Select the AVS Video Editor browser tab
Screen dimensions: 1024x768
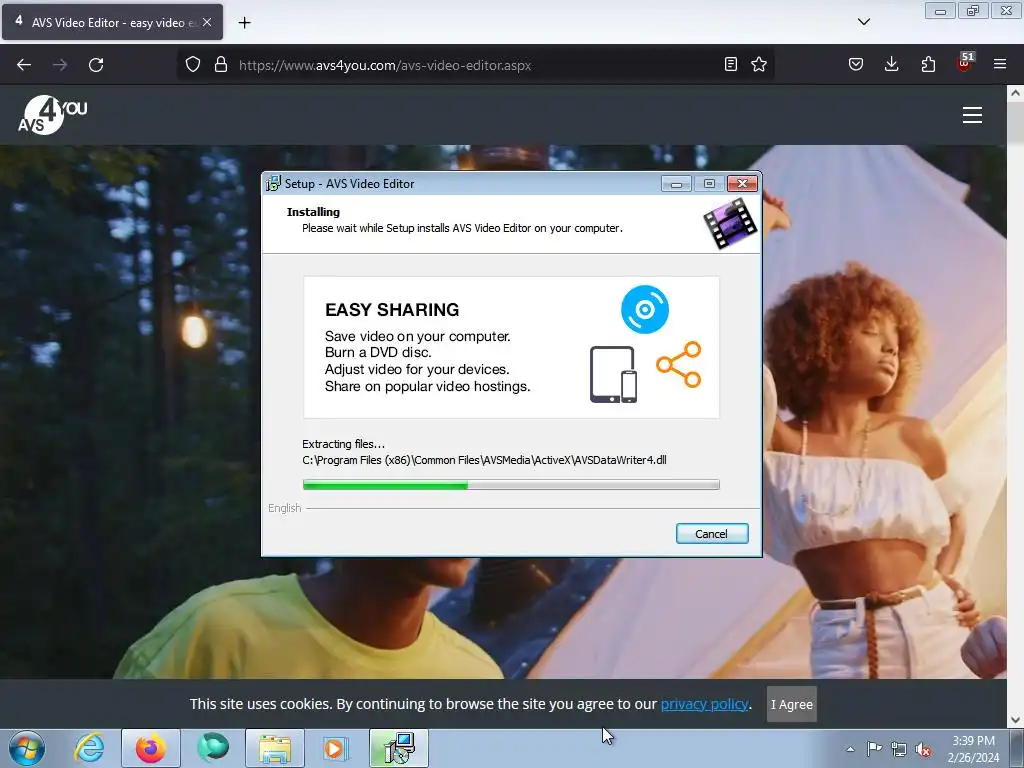click(x=112, y=22)
